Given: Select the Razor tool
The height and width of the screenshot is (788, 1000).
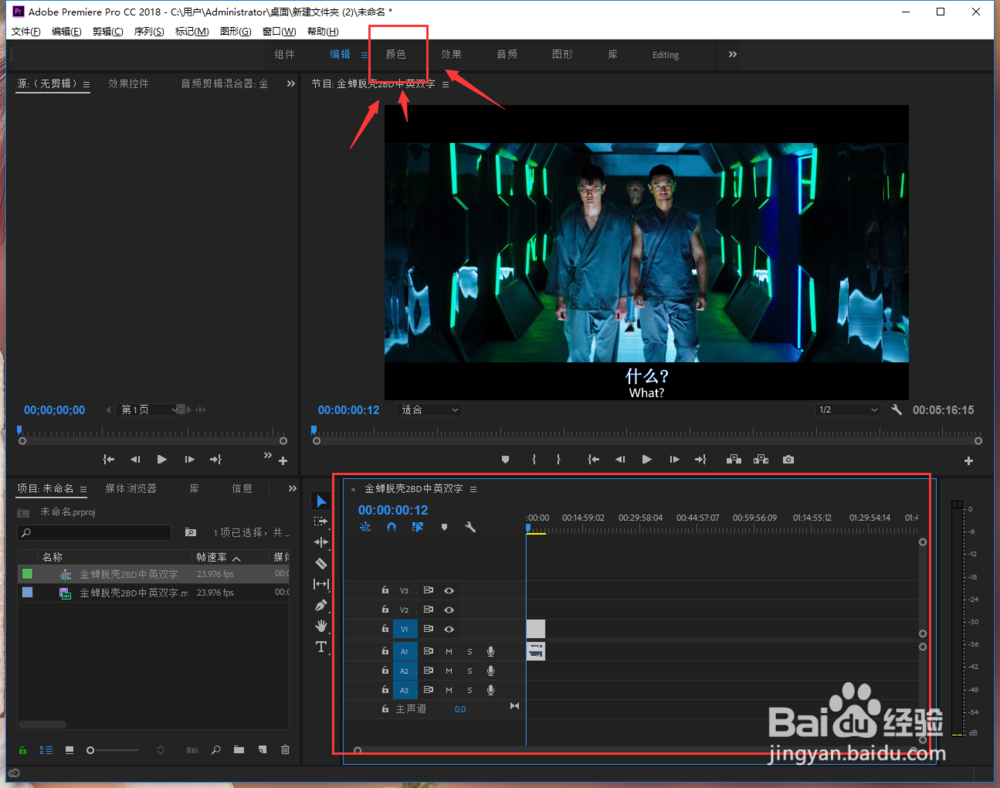Looking at the screenshot, I should point(321,564).
